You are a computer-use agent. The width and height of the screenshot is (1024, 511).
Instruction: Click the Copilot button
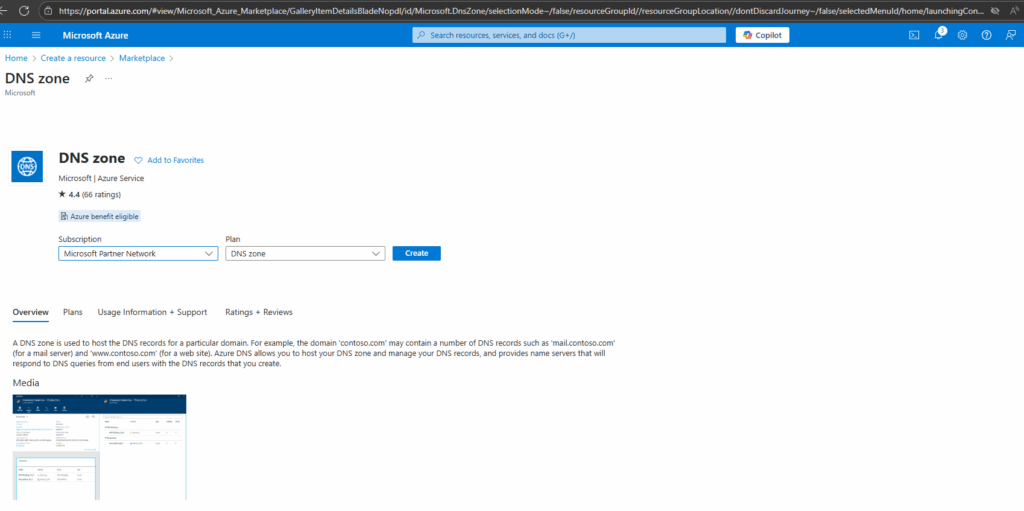(762, 35)
